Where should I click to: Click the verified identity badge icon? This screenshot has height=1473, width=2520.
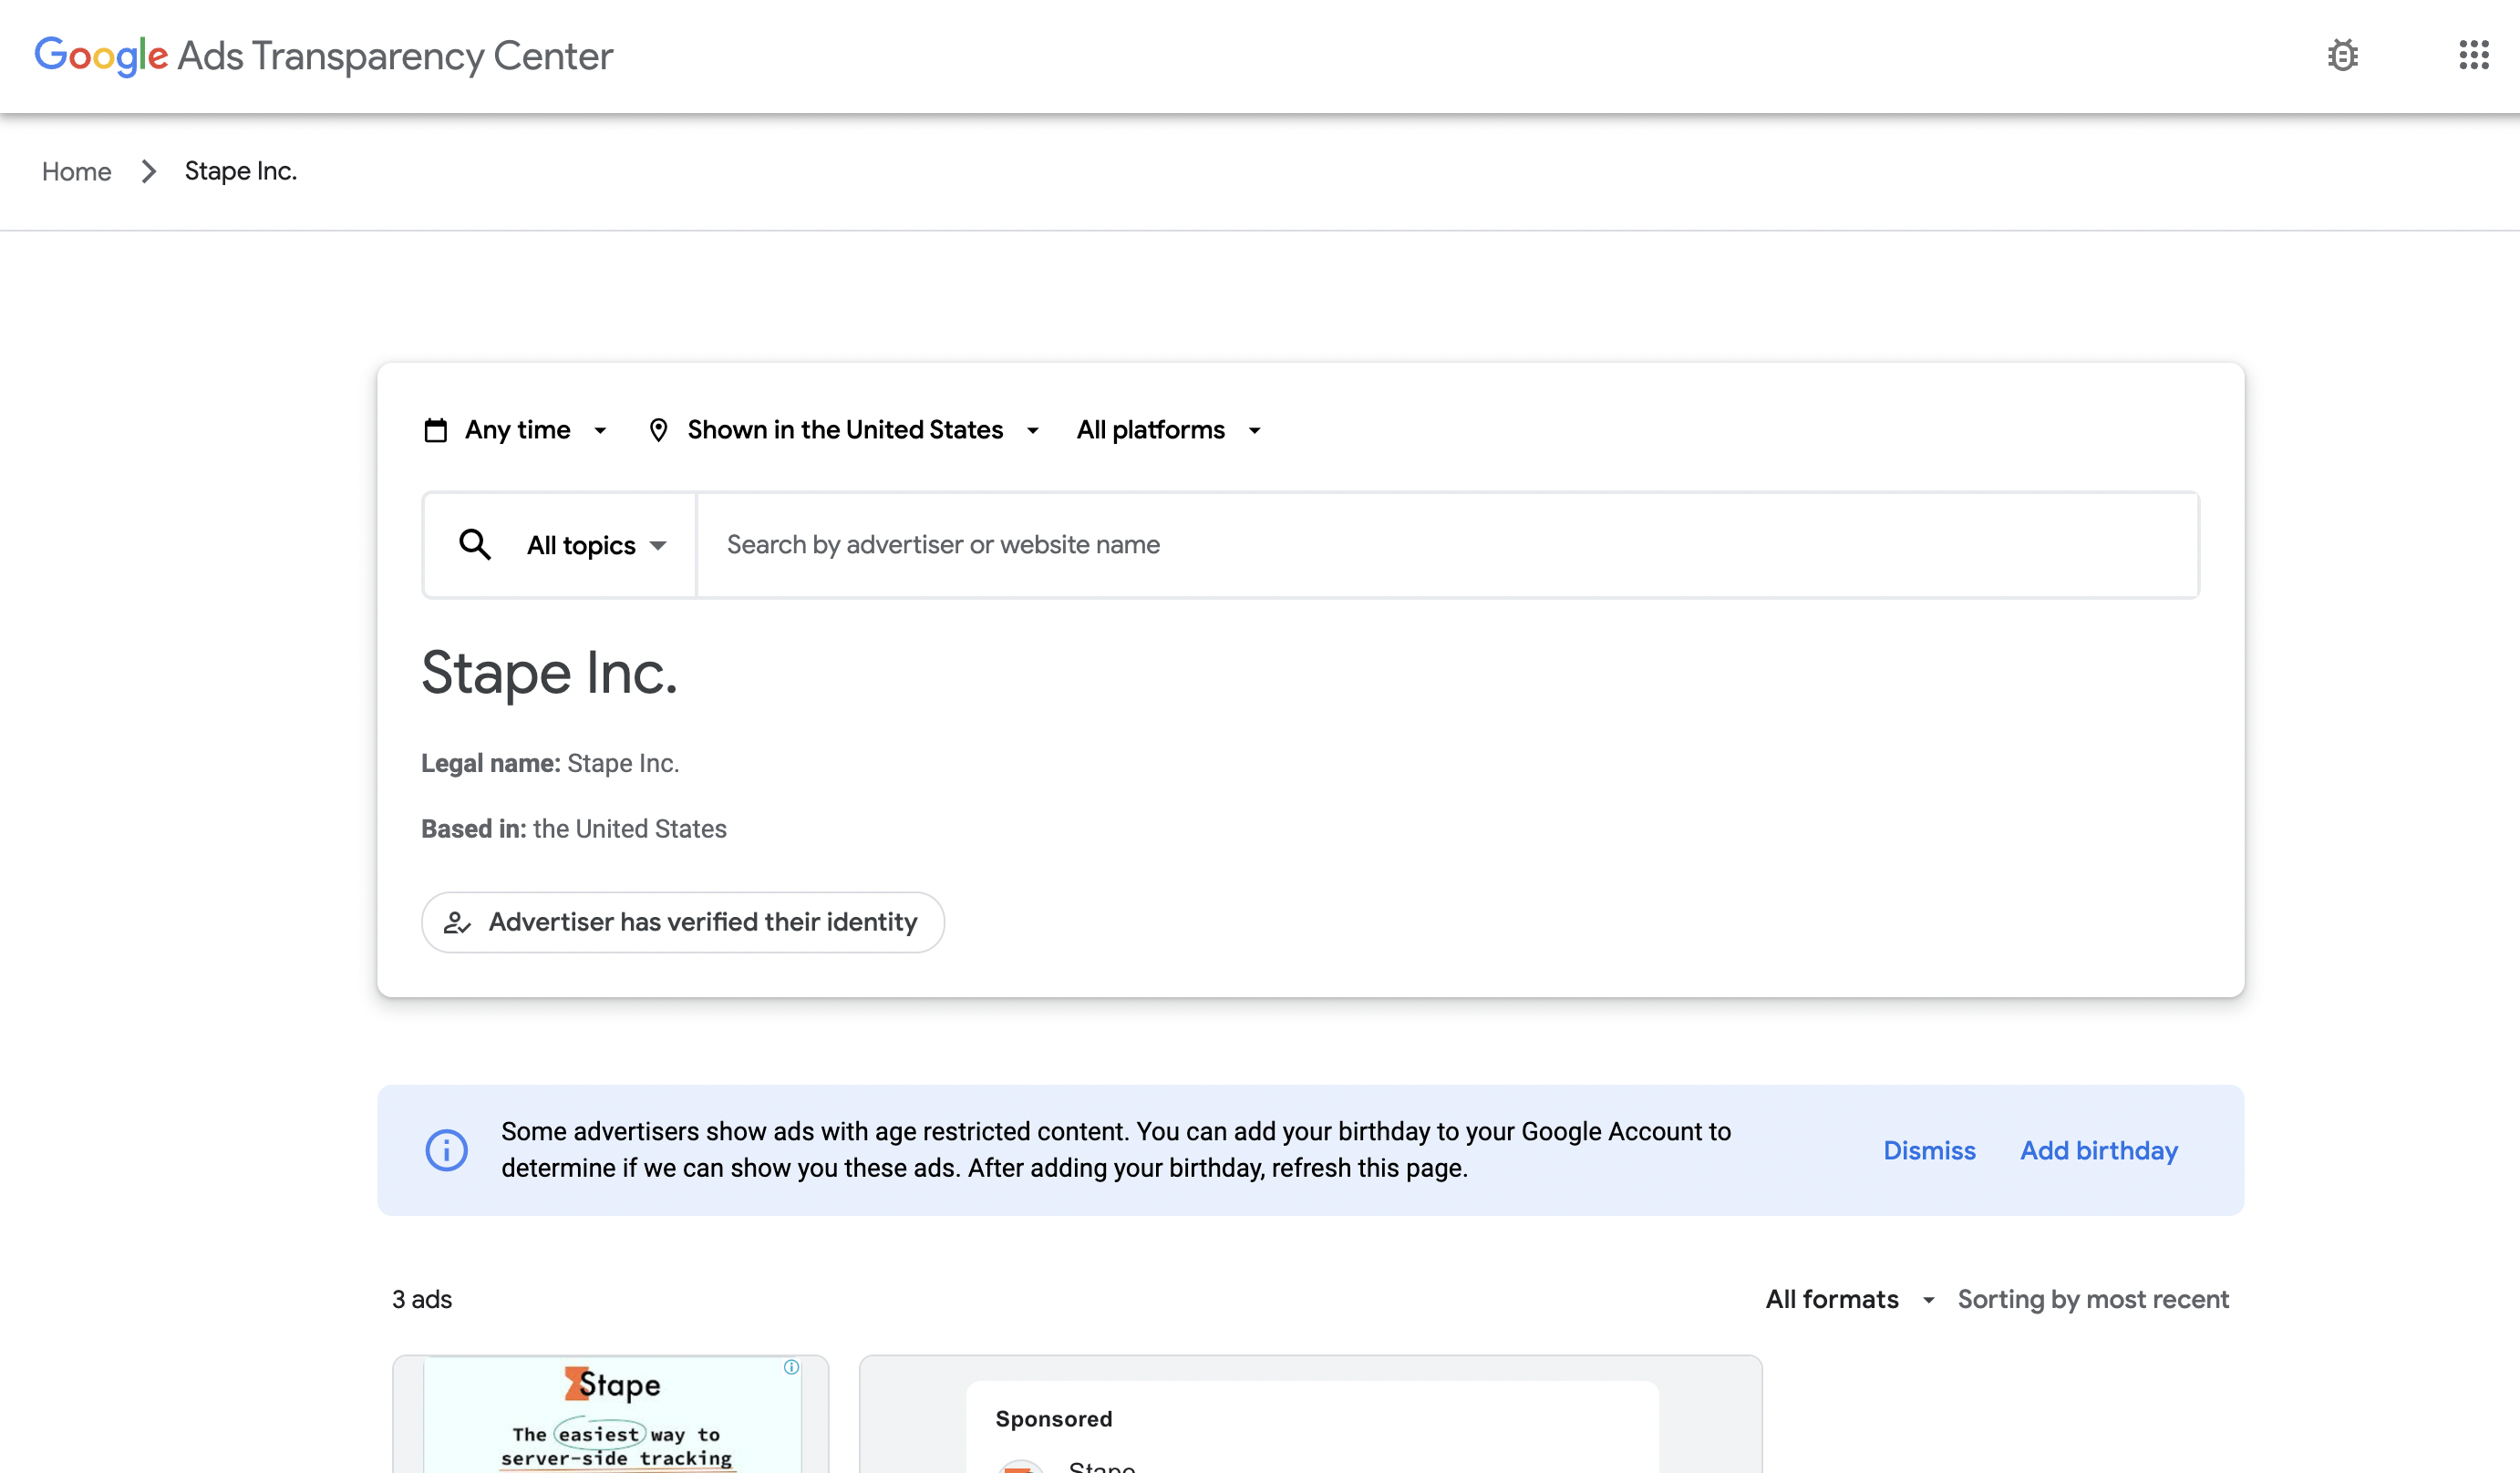tap(458, 921)
